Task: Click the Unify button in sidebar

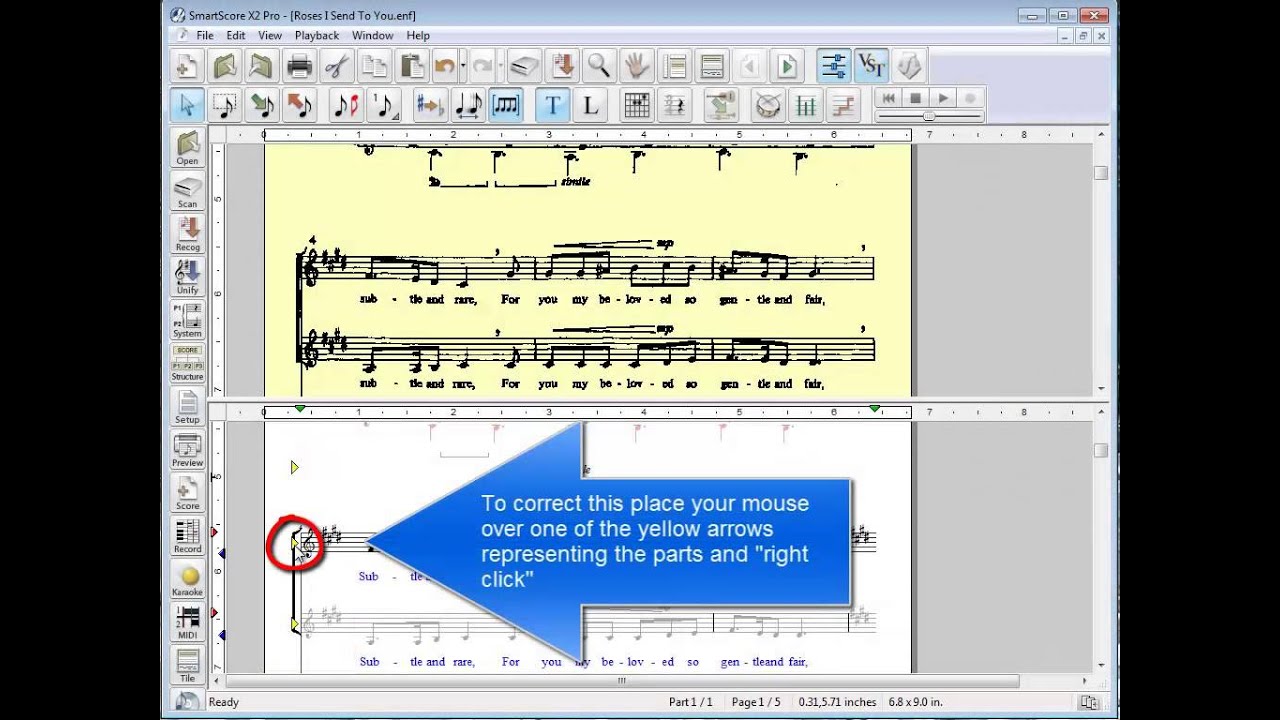Action: coord(187,276)
